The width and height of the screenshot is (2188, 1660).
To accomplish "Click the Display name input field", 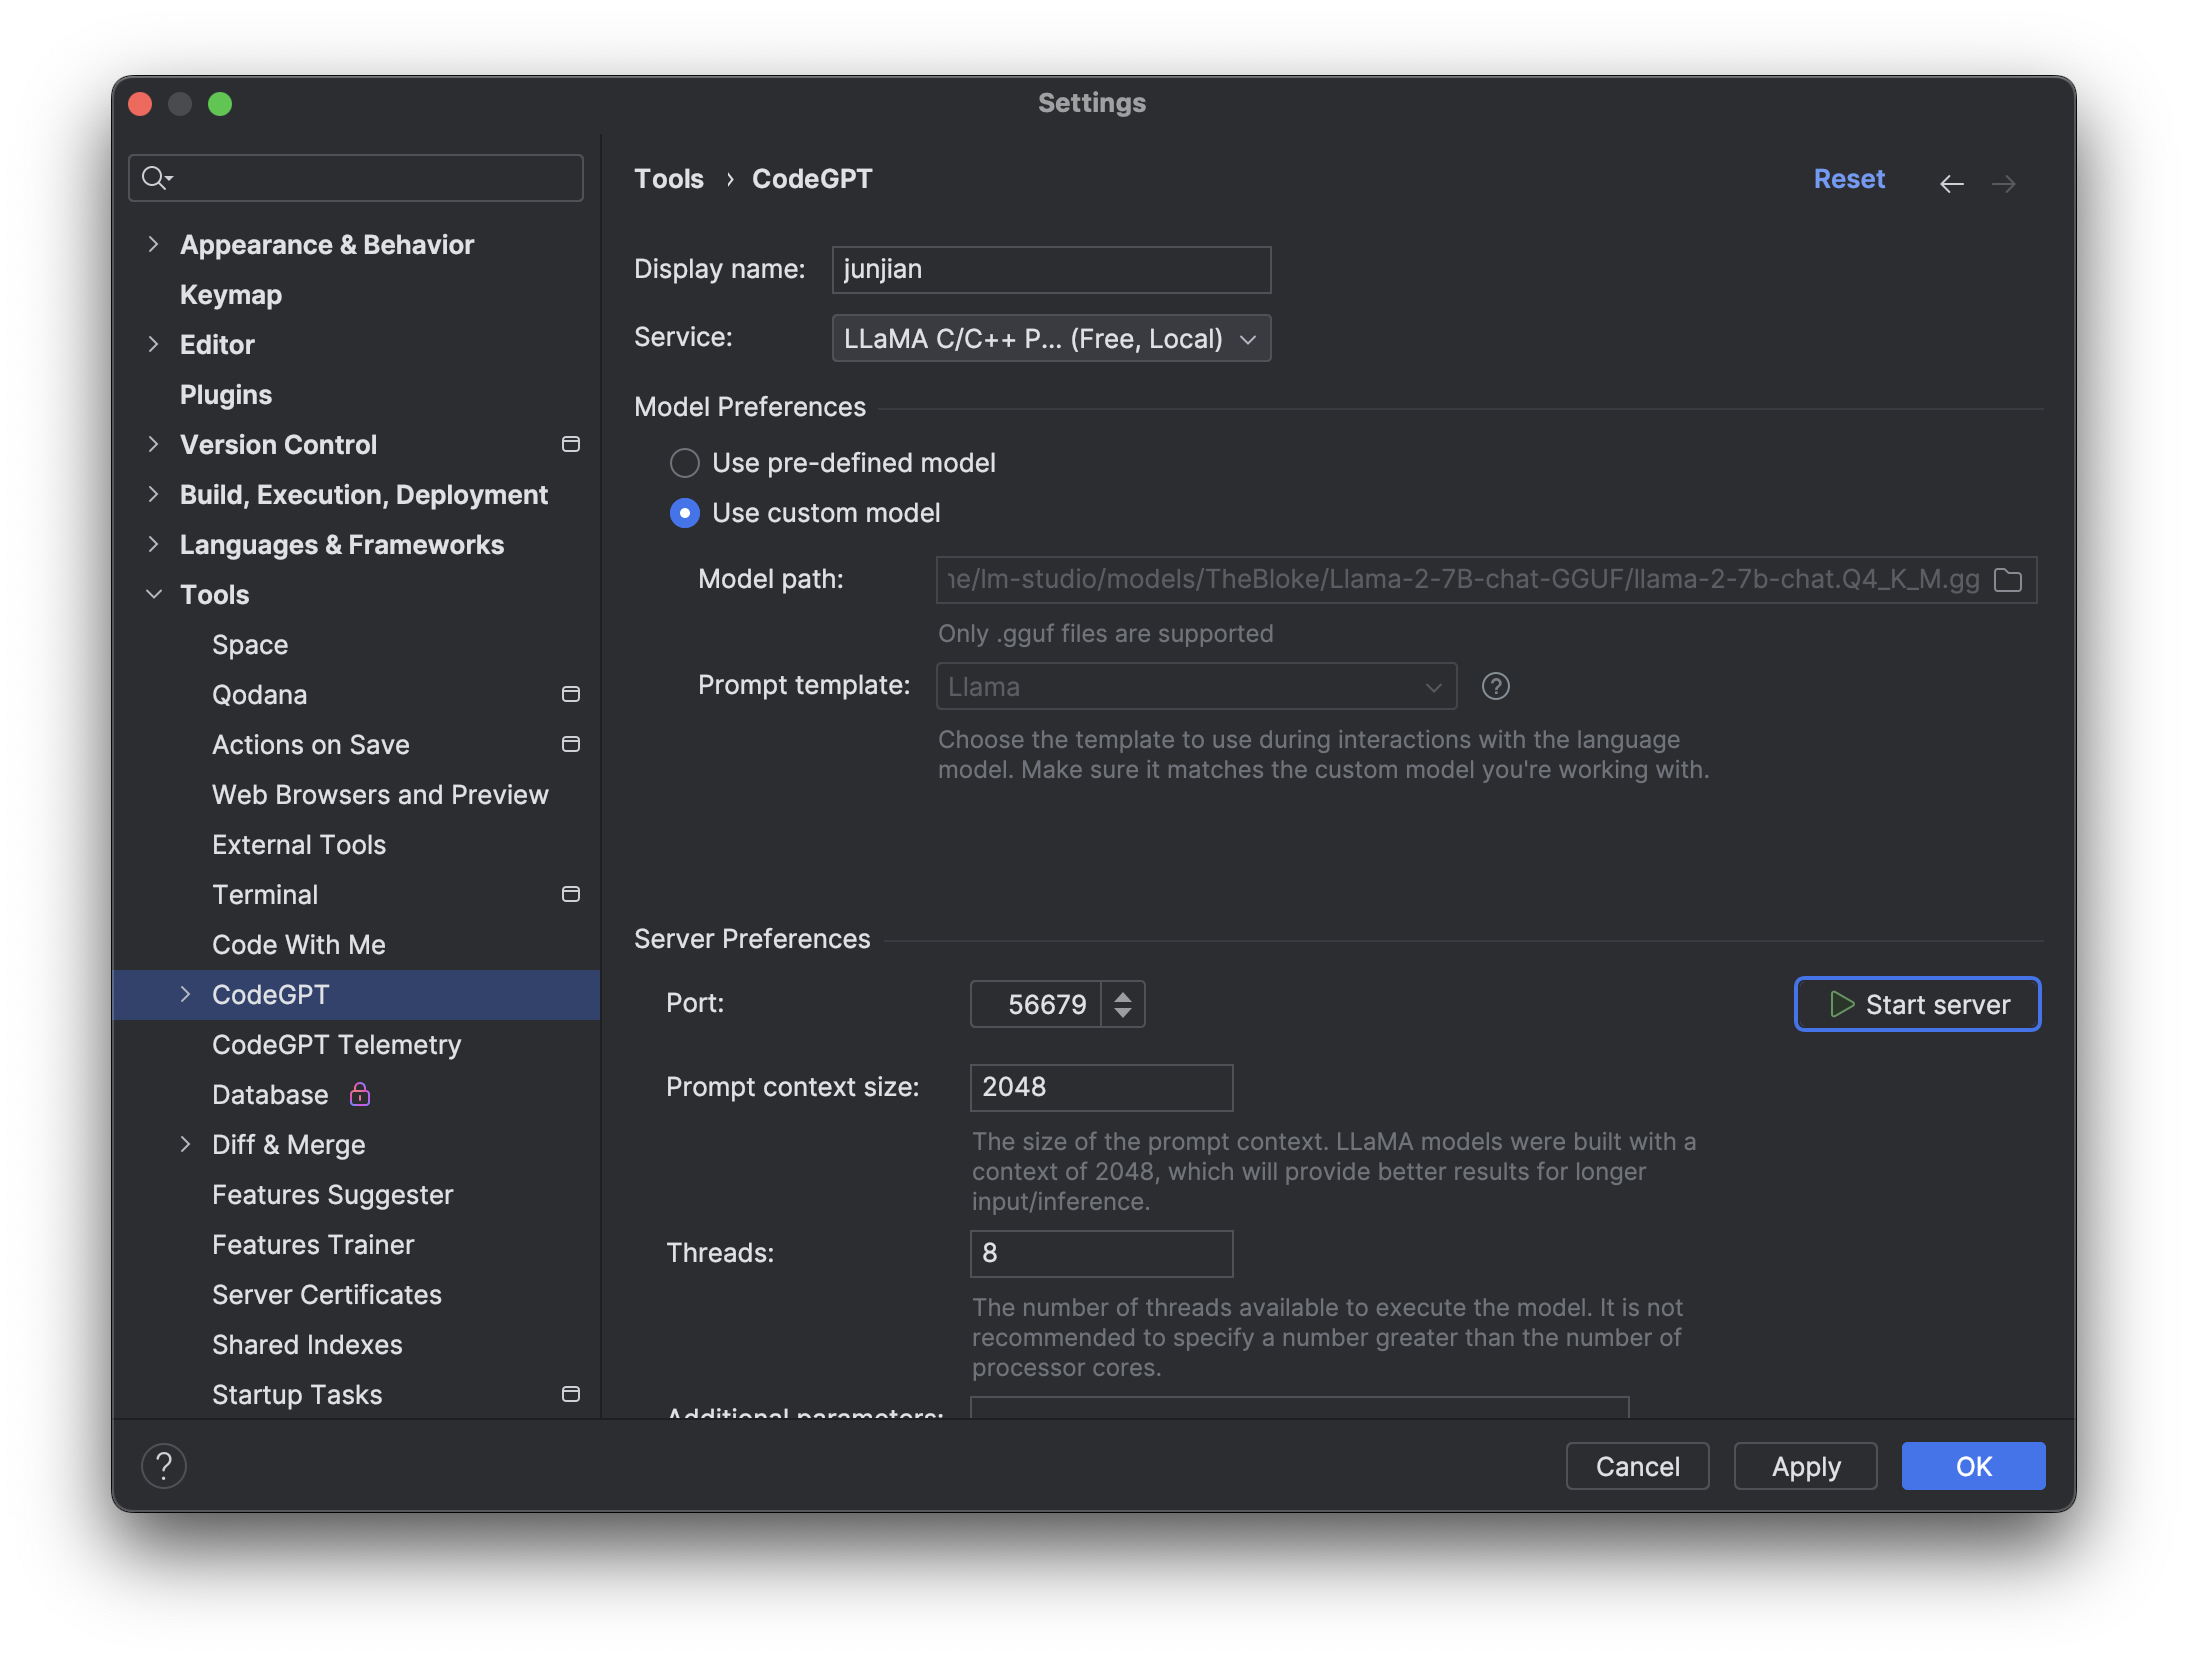I will [1050, 270].
